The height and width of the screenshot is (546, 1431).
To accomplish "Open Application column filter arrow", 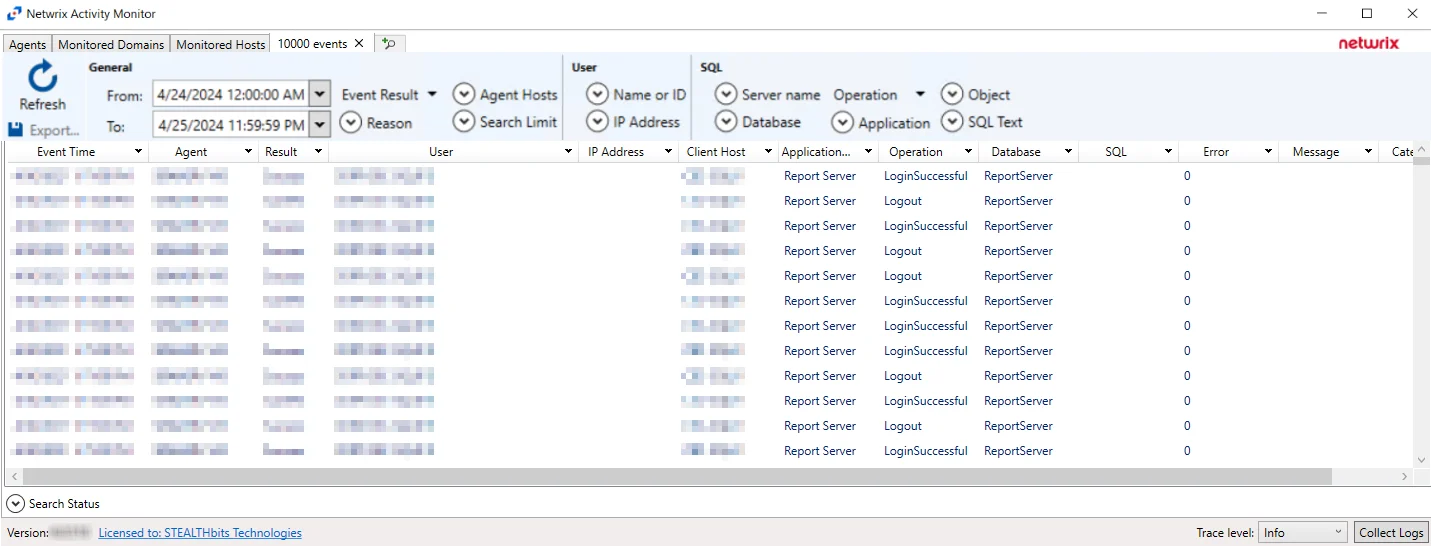I will [868, 152].
